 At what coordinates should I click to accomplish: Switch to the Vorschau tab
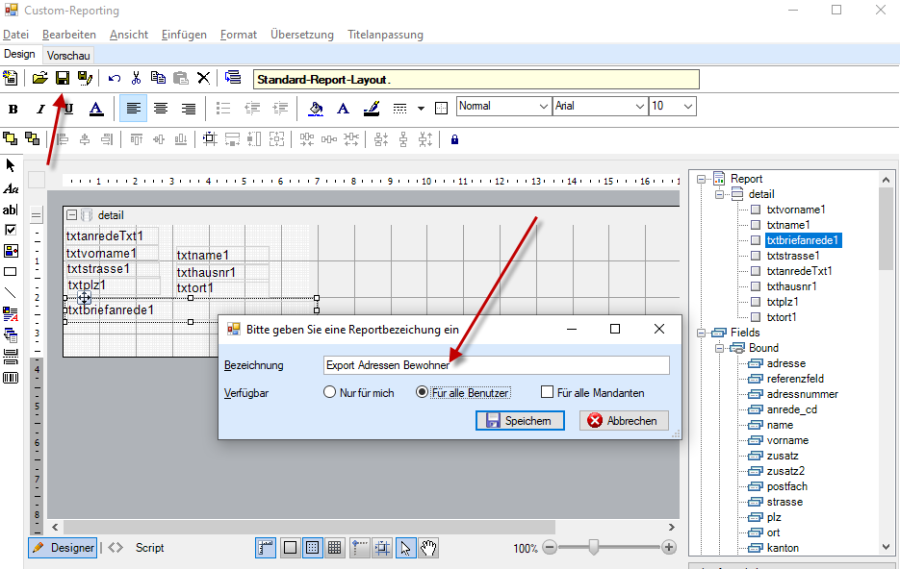(68, 56)
